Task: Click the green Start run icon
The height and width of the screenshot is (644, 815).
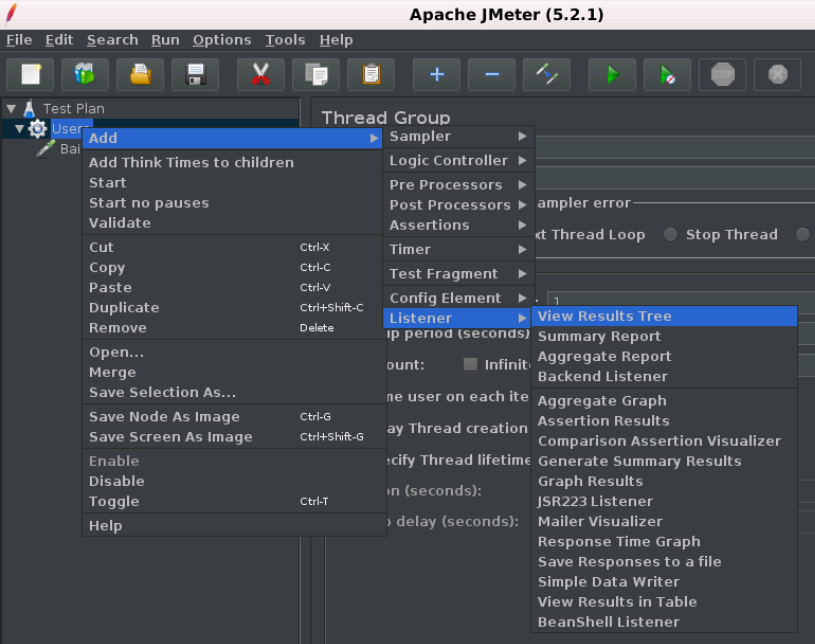Action: coord(612,74)
